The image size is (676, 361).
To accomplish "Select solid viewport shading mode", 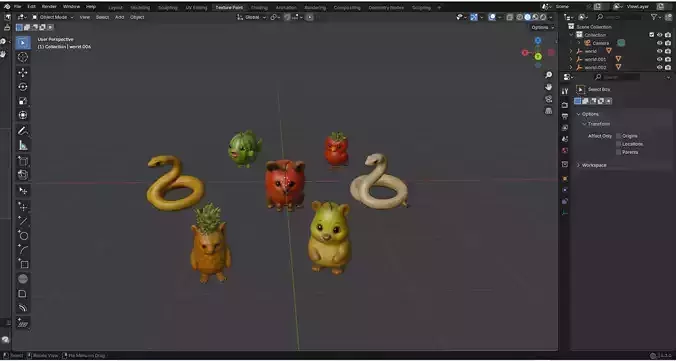I will pos(528,17).
